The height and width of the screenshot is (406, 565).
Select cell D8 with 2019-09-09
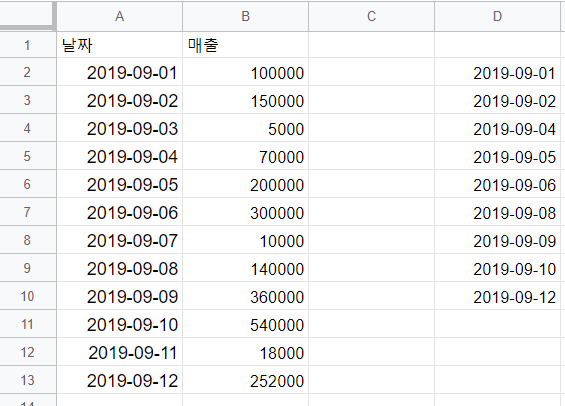point(497,240)
